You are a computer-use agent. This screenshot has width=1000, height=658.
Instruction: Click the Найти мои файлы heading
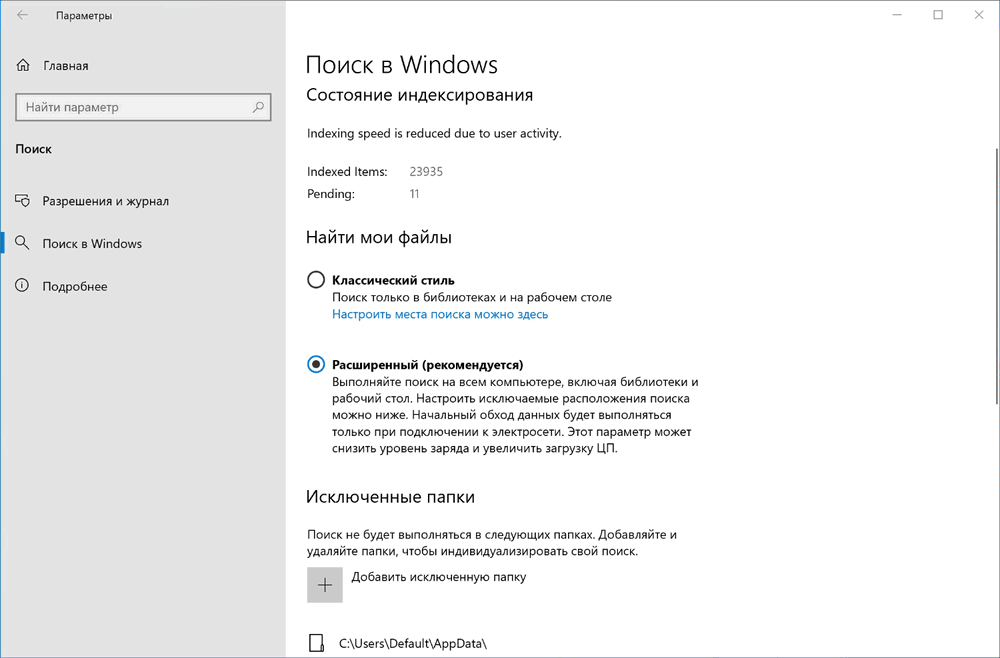pyautogui.click(x=379, y=237)
